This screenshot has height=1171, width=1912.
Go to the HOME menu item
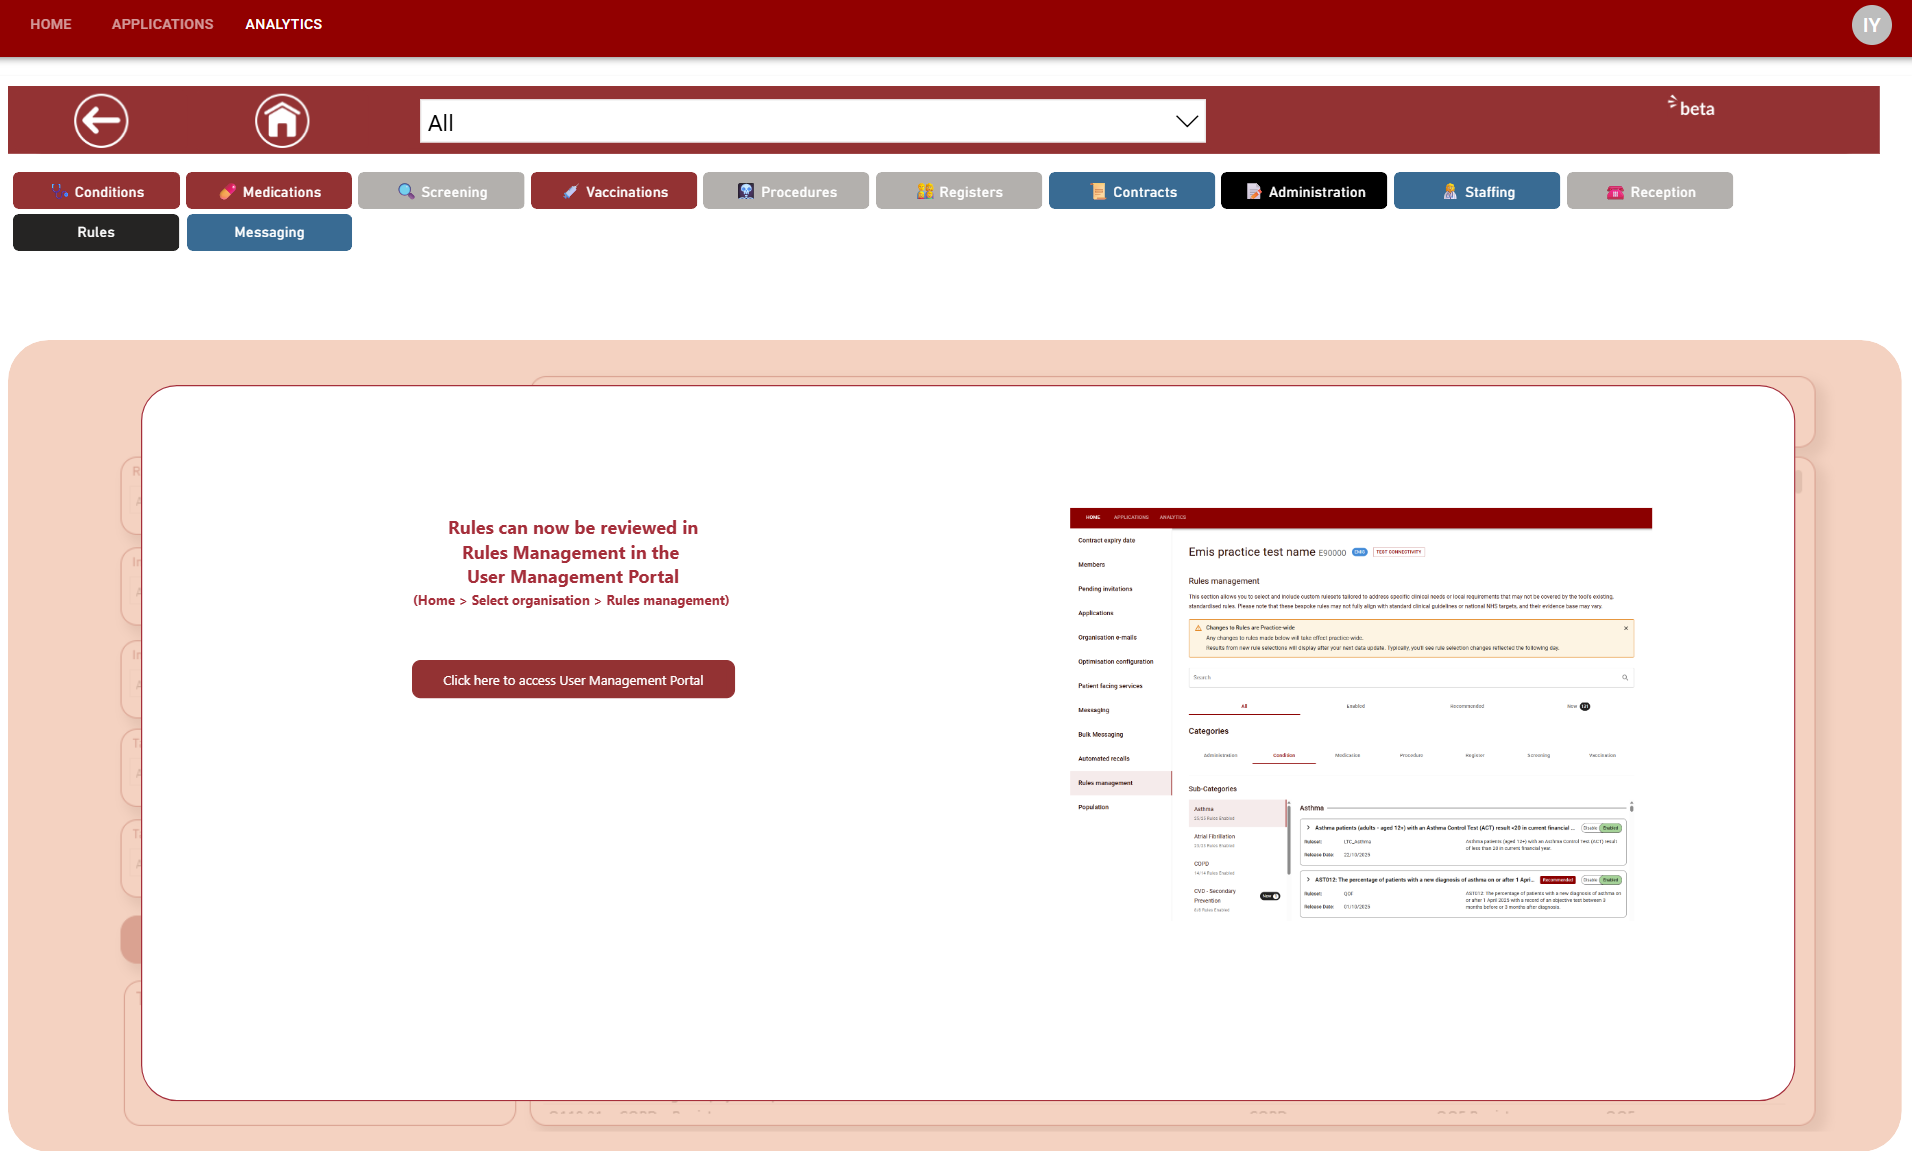pos(51,24)
